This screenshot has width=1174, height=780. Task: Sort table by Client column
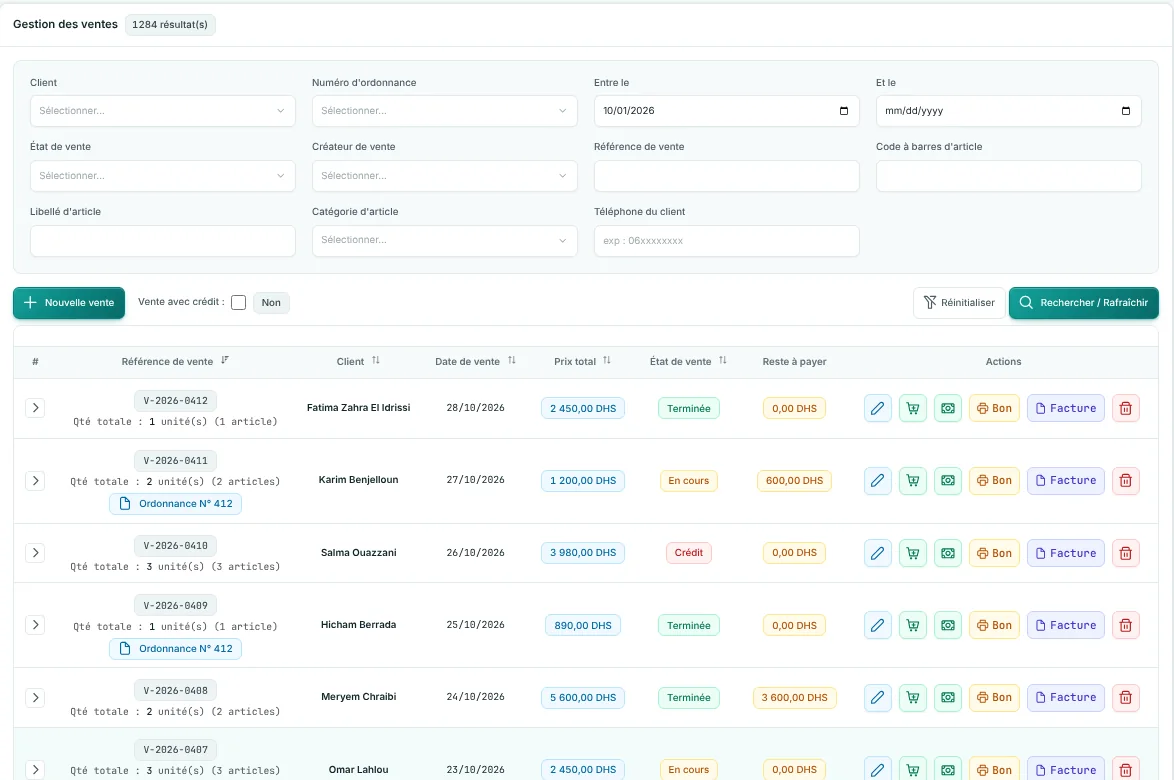[376, 361]
